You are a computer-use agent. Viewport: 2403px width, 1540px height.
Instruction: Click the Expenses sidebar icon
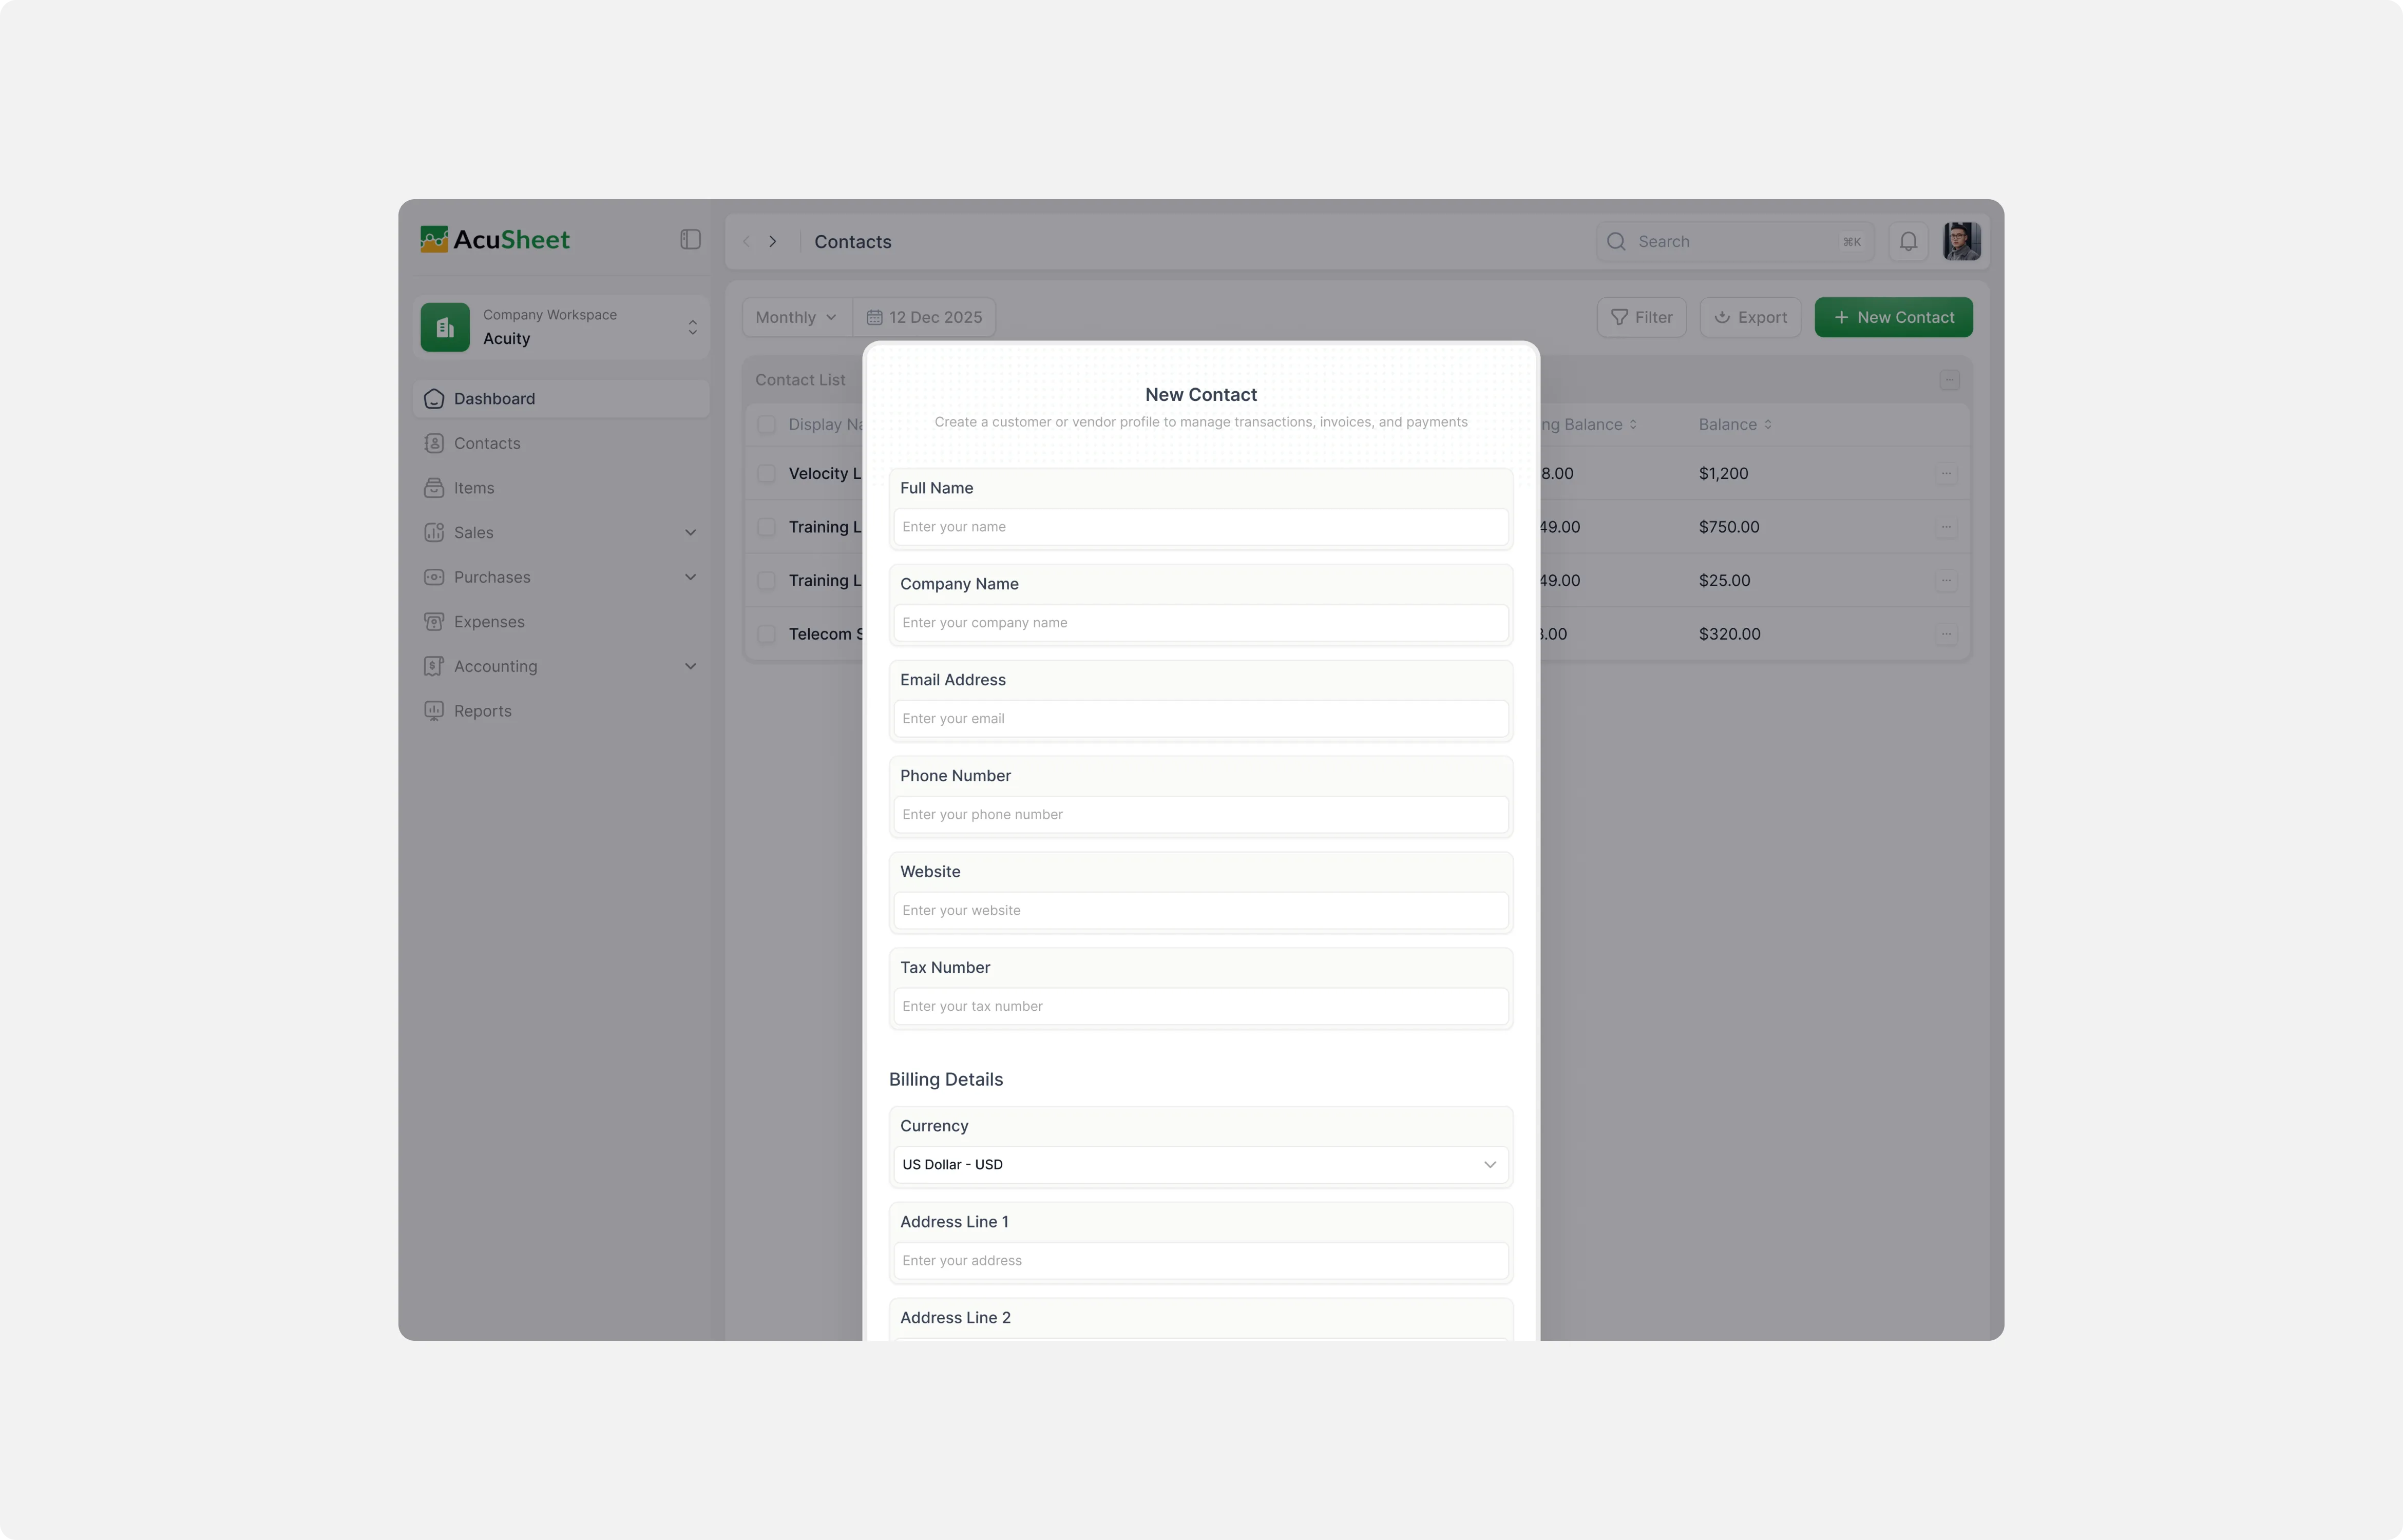tap(434, 622)
